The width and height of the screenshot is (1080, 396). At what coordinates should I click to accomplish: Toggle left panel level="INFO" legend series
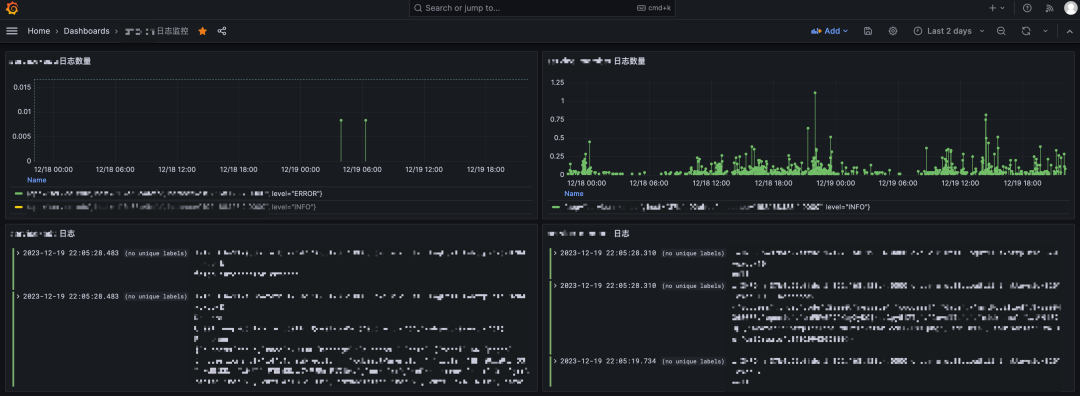pos(172,207)
